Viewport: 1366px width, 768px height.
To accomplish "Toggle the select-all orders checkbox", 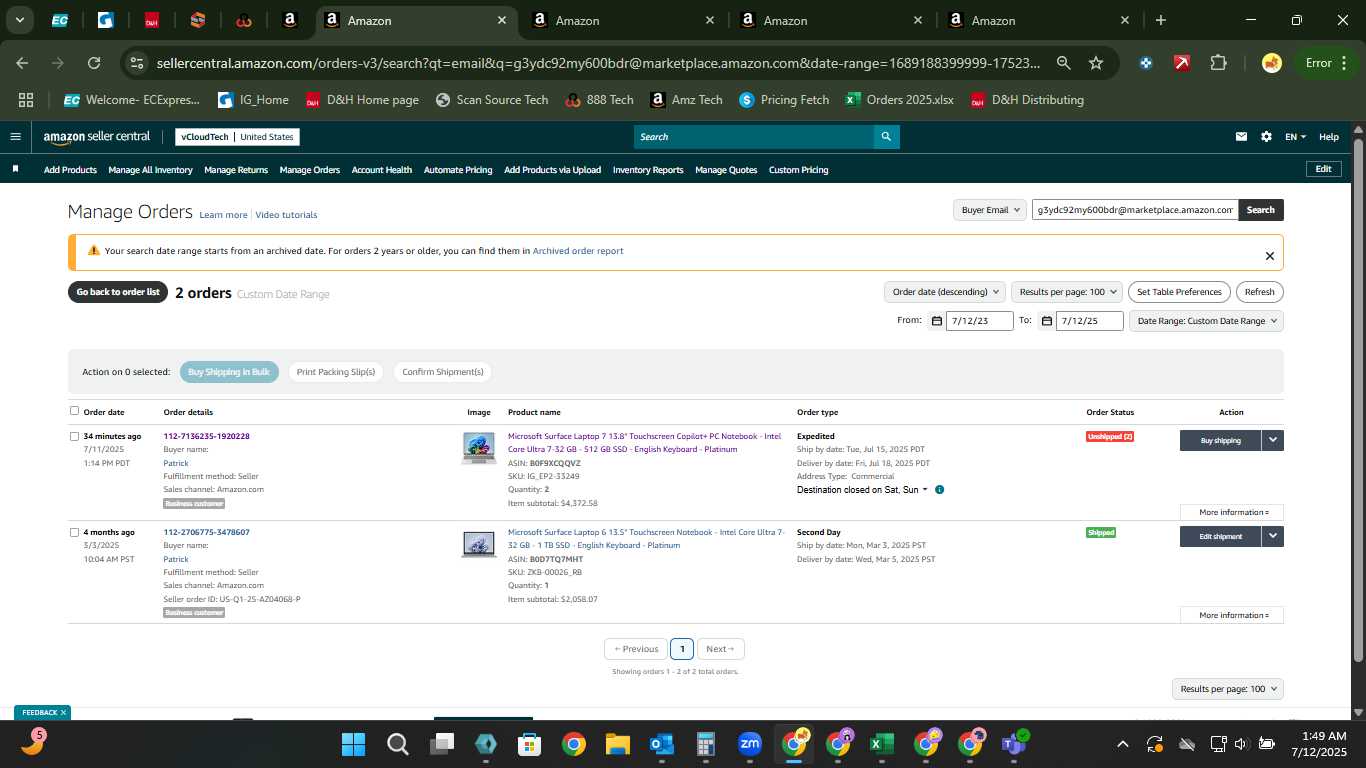I will [74, 411].
